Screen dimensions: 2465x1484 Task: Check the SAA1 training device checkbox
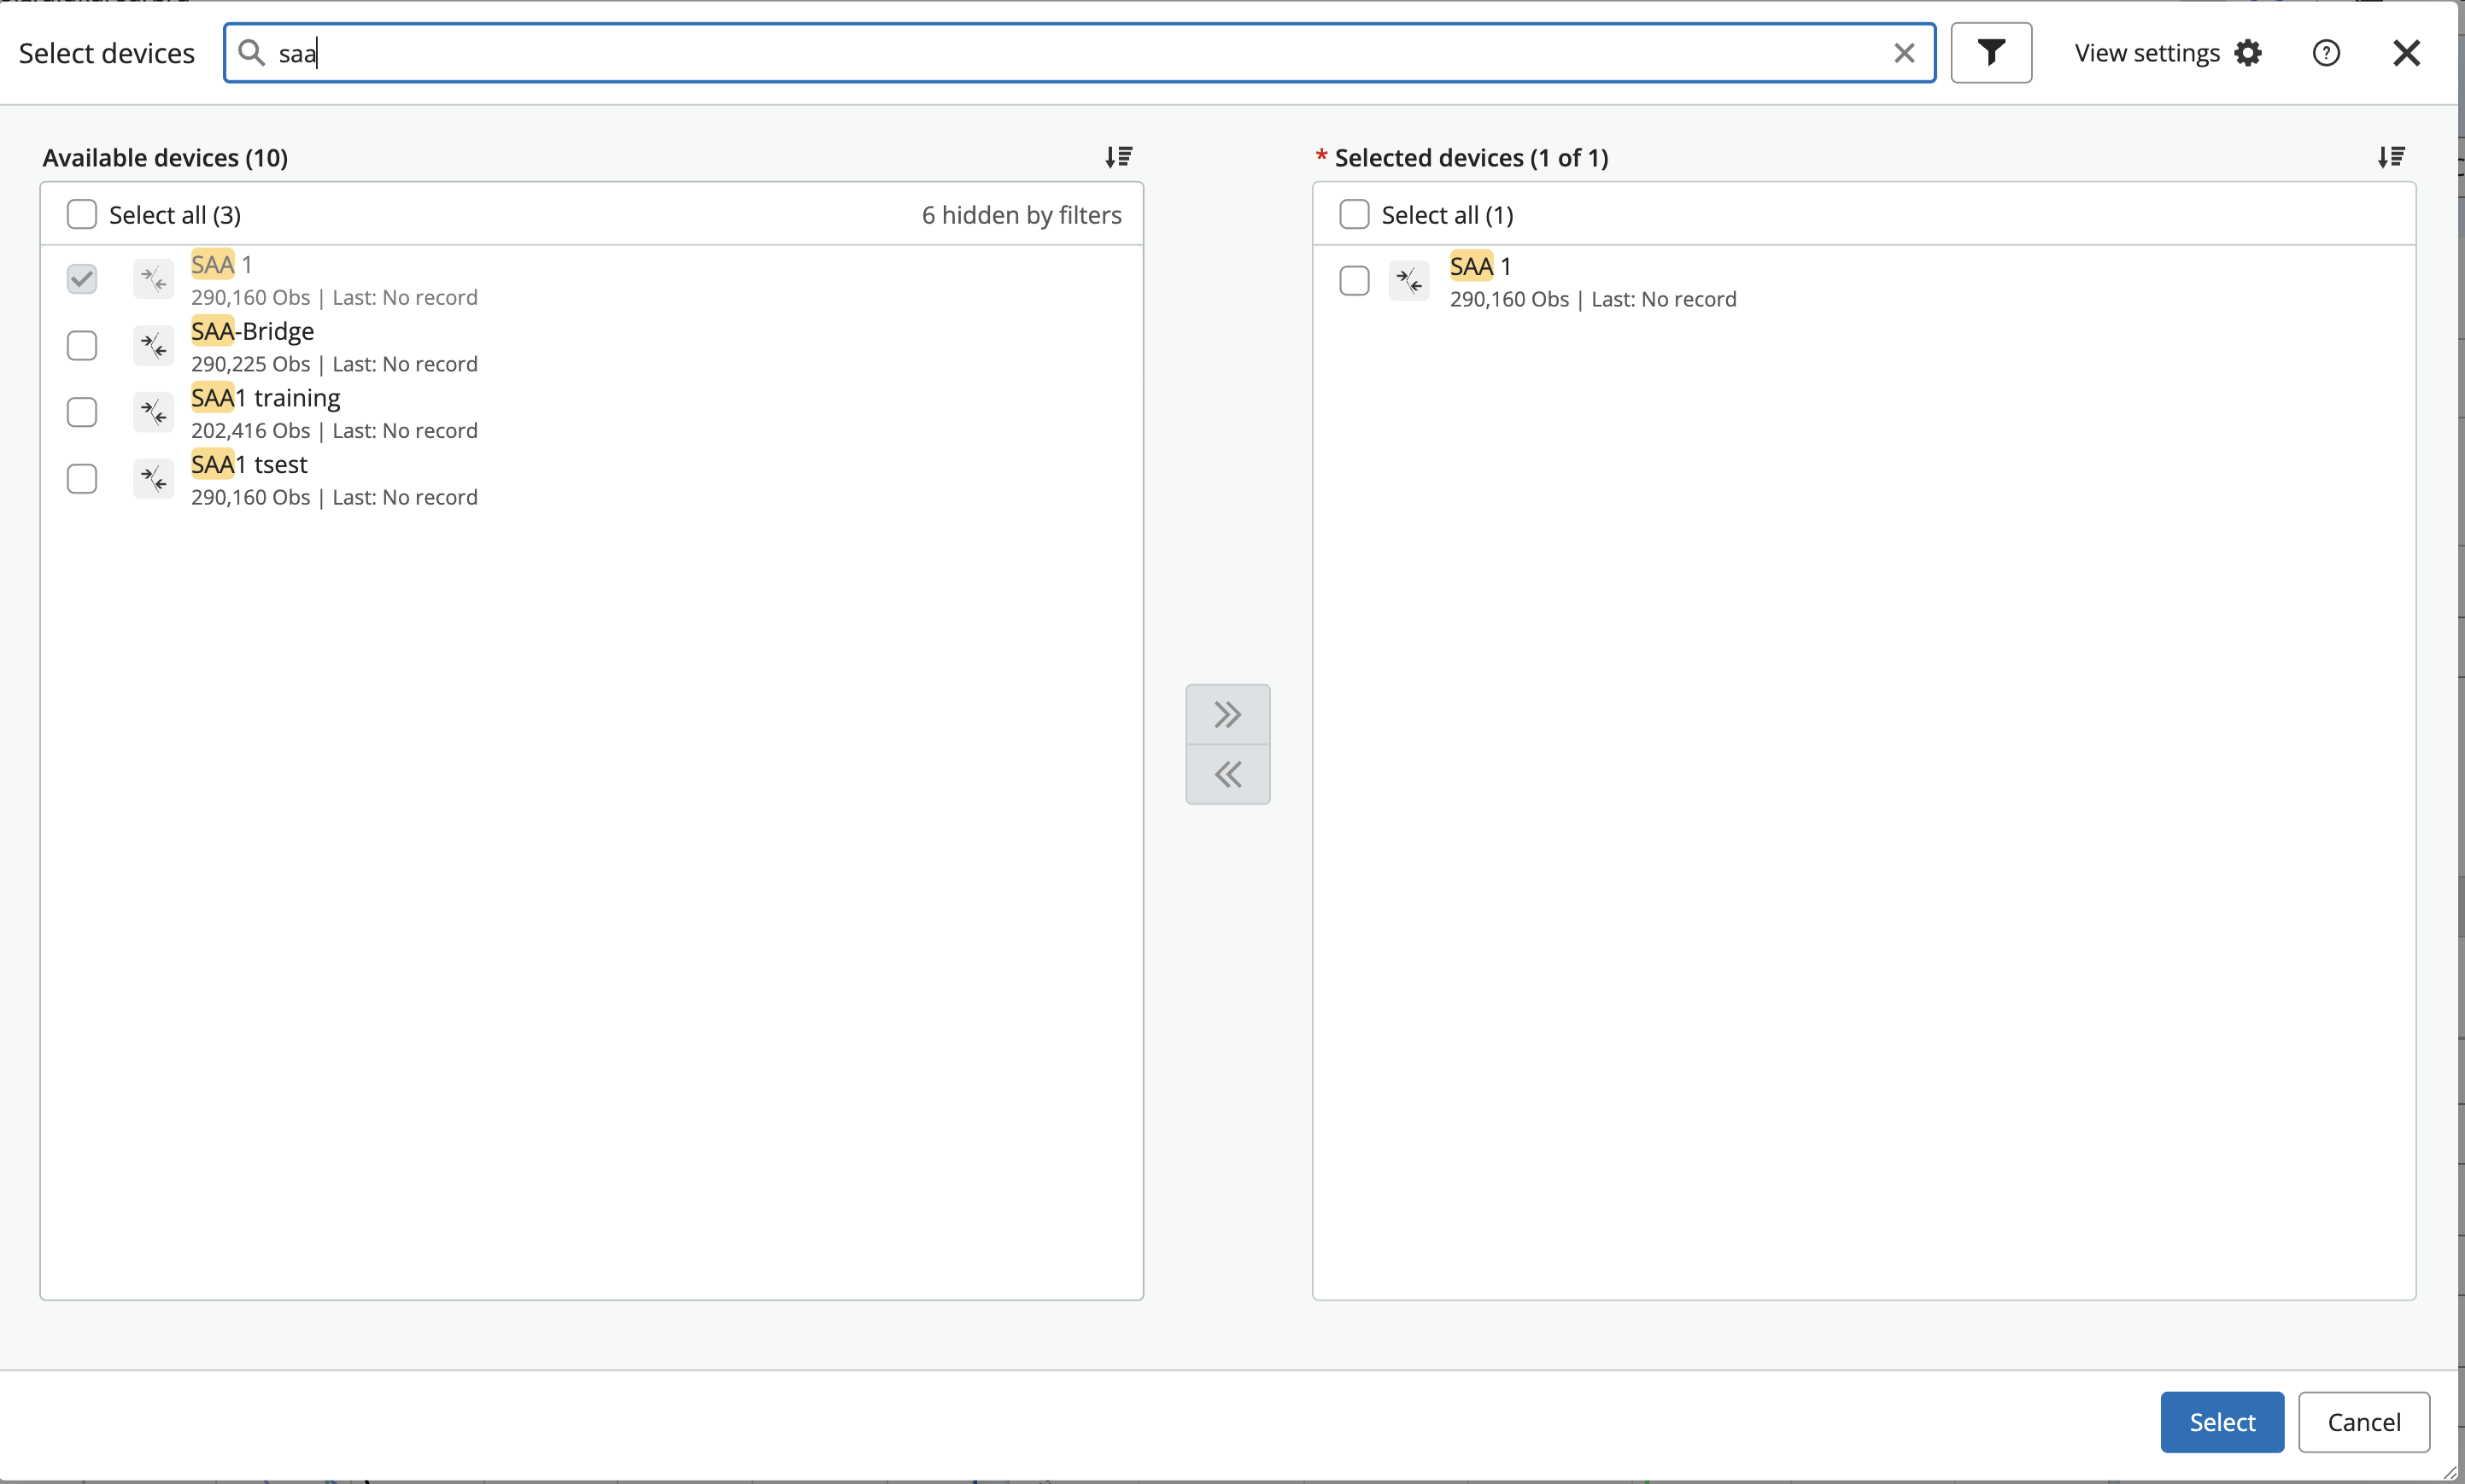click(81, 412)
